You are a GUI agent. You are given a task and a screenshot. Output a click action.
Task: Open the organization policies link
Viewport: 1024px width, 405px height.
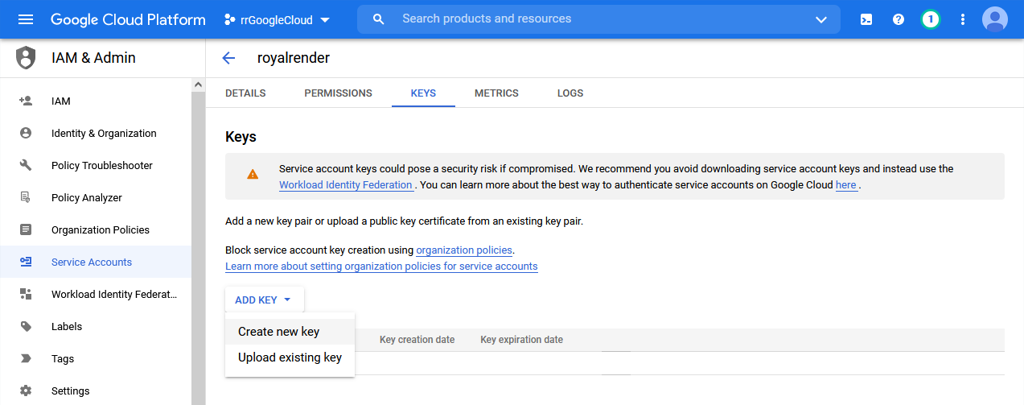[x=464, y=250]
